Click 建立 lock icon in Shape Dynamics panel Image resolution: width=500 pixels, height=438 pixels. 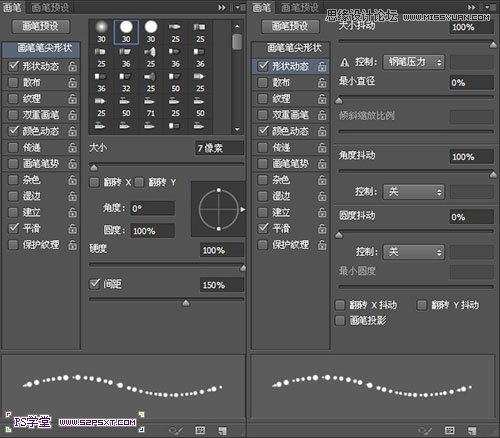(x=322, y=212)
